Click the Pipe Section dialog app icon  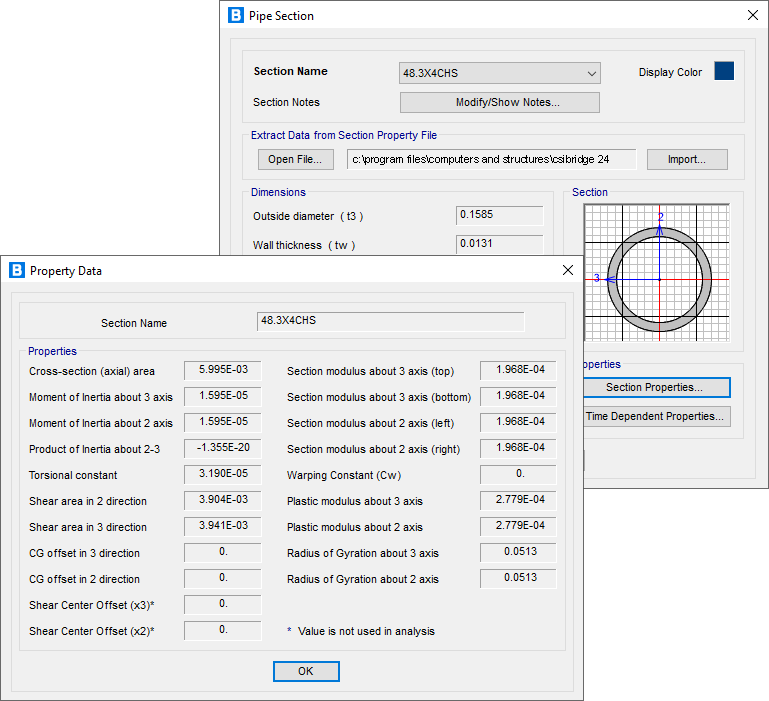click(235, 15)
